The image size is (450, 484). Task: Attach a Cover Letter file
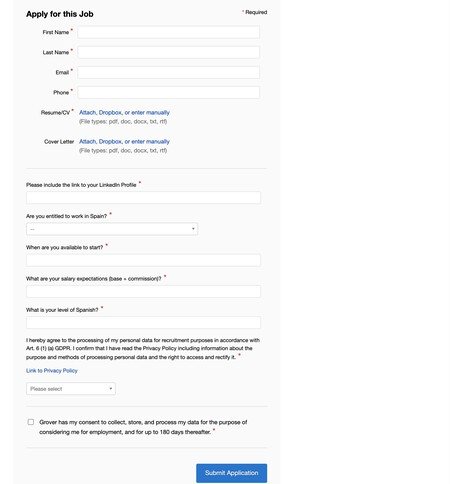(88, 142)
